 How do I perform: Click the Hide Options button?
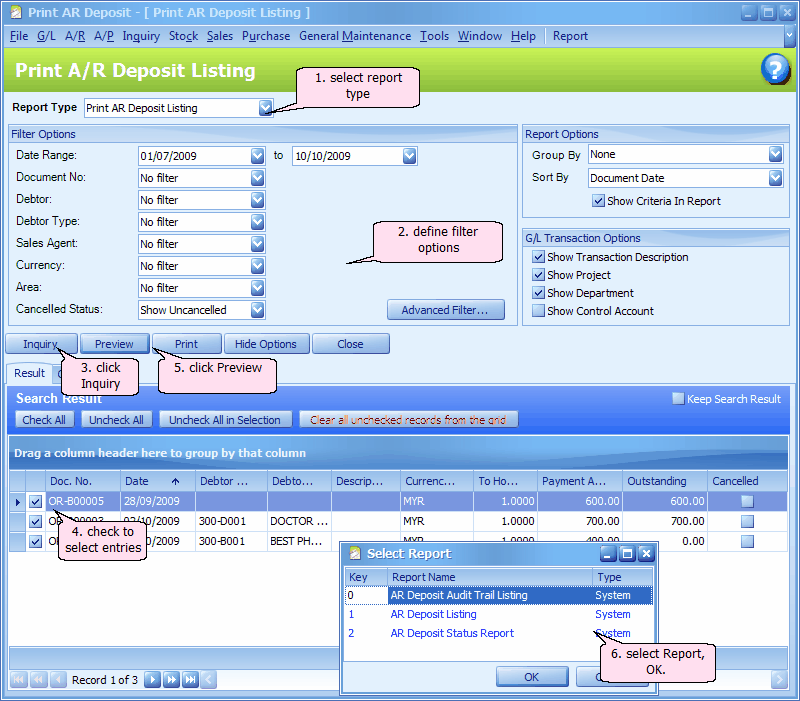pyautogui.click(x=266, y=344)
